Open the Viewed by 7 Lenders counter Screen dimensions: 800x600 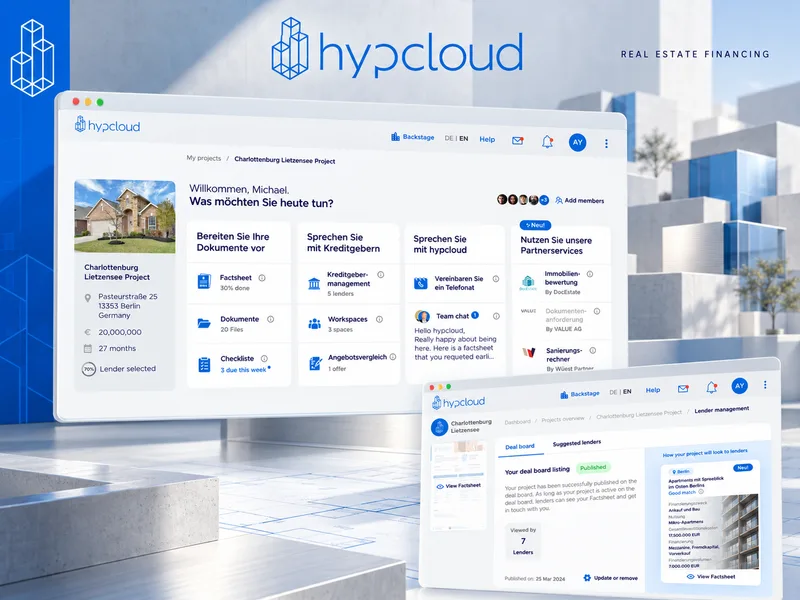(523, 541)
